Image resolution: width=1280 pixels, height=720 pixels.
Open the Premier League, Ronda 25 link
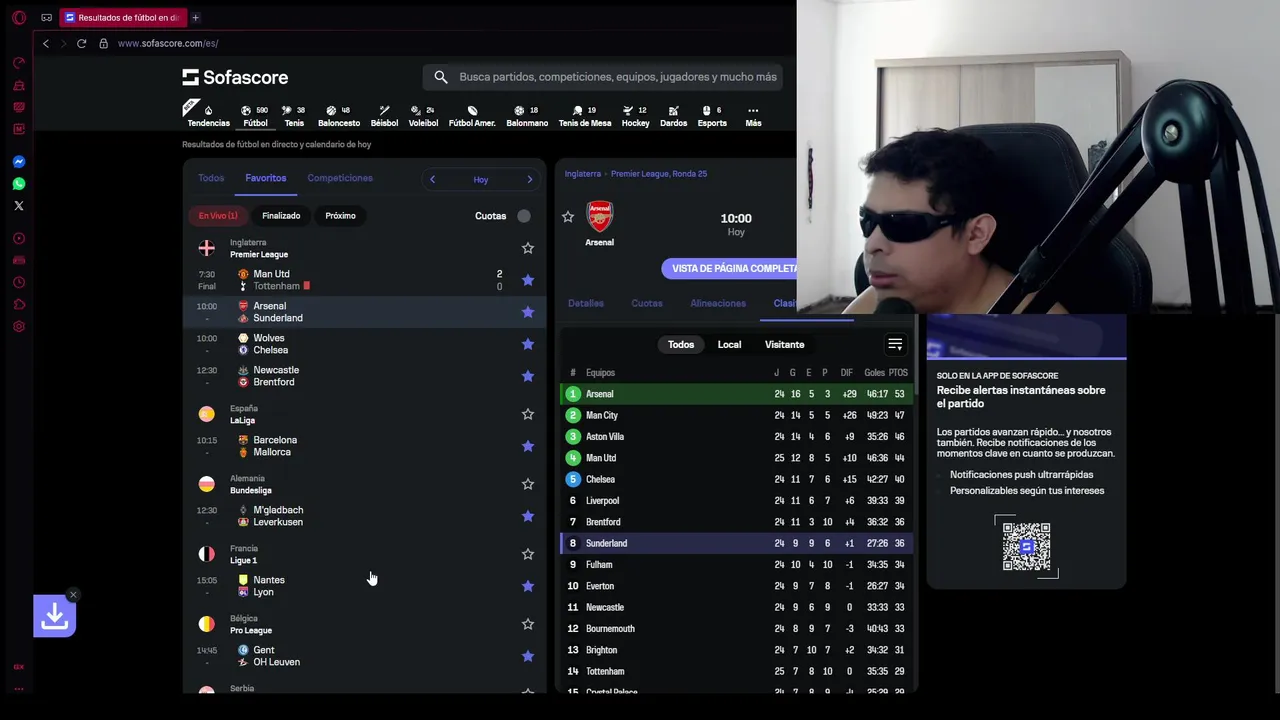(659, 174)
